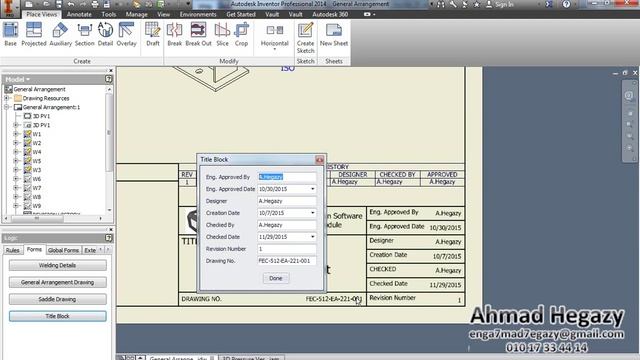Select the Draft view tool
Image resolution: width=640 pixels, height=360 pixels.
(153, 34)
